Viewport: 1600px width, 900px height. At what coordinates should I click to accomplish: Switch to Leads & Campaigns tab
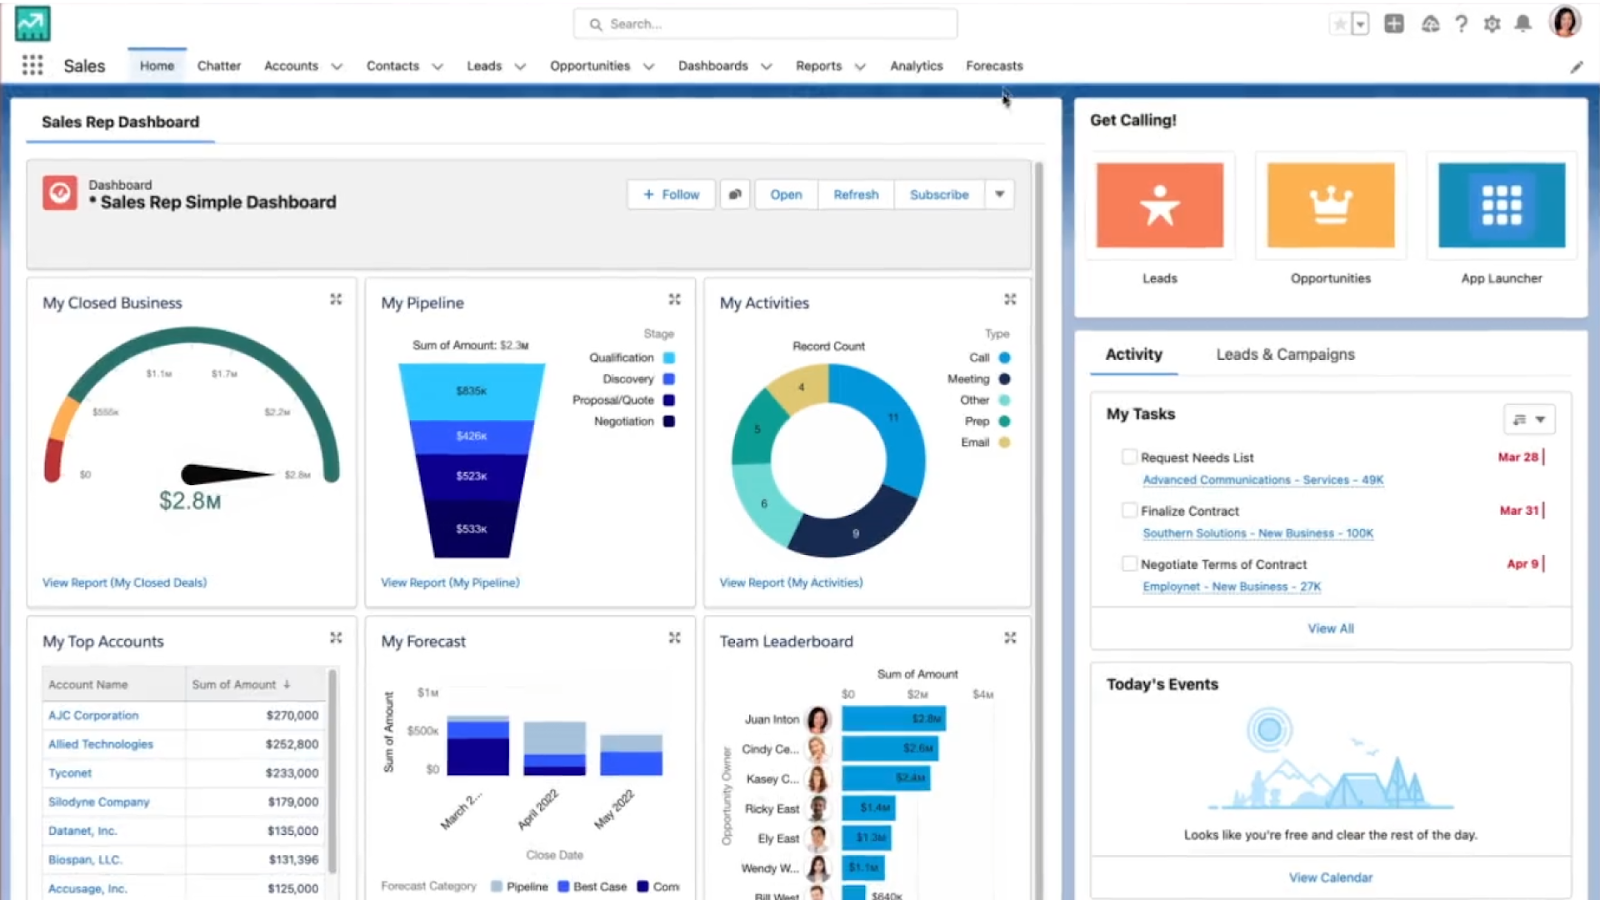click(1285, 354)
